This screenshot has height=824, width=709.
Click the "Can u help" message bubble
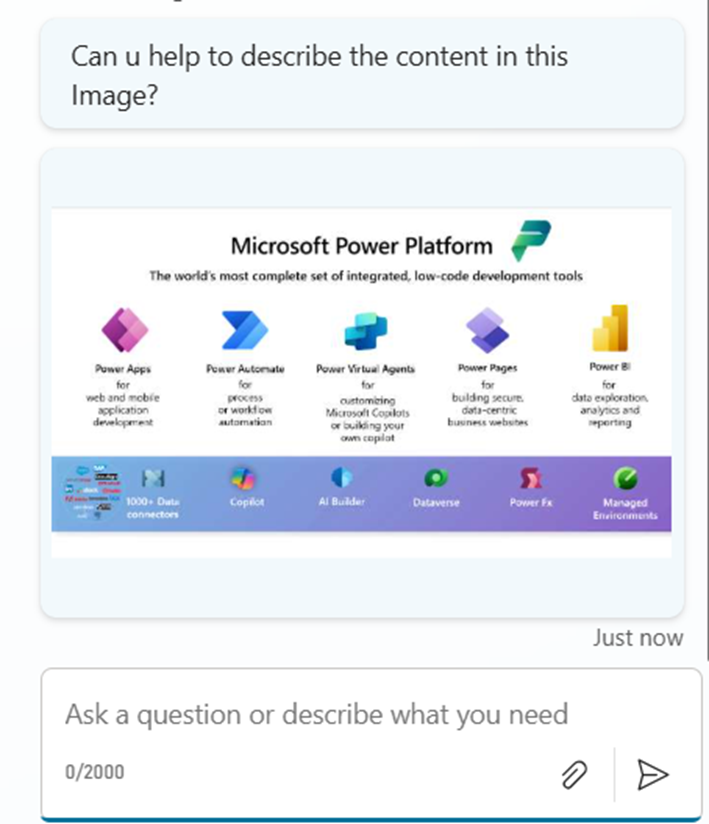click(x=362, y=74)
